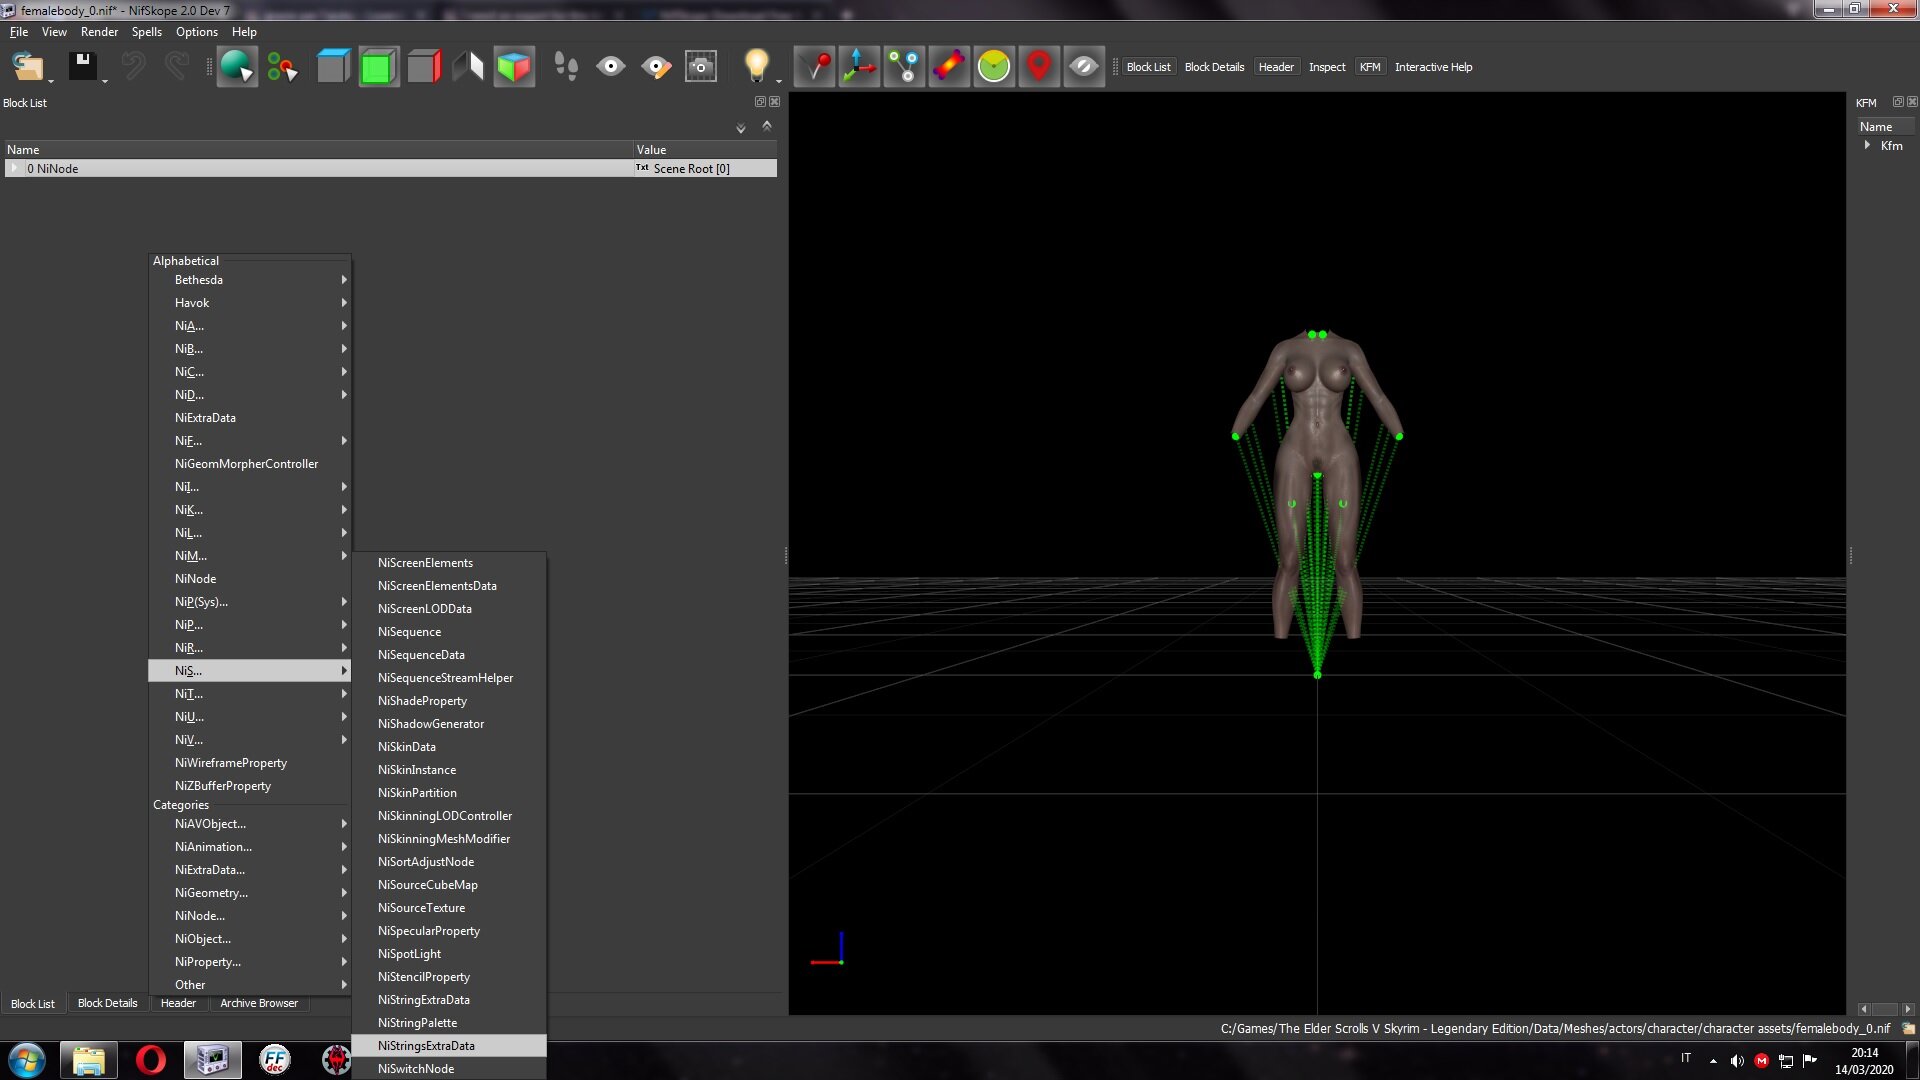Open the Load icon dropdown arrow

point(51,80)
